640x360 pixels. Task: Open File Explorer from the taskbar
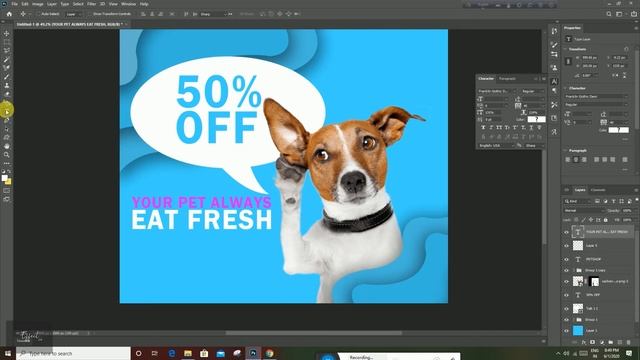188,353
